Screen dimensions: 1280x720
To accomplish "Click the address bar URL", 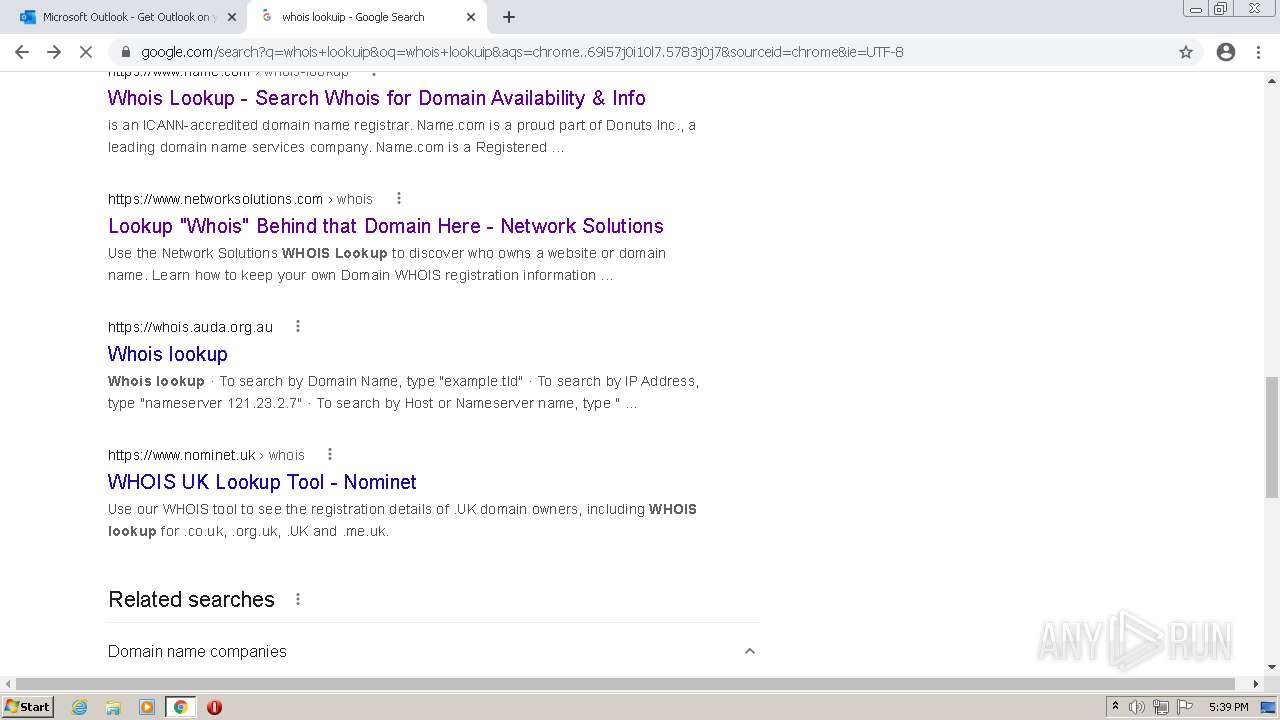I will [522, 52].
